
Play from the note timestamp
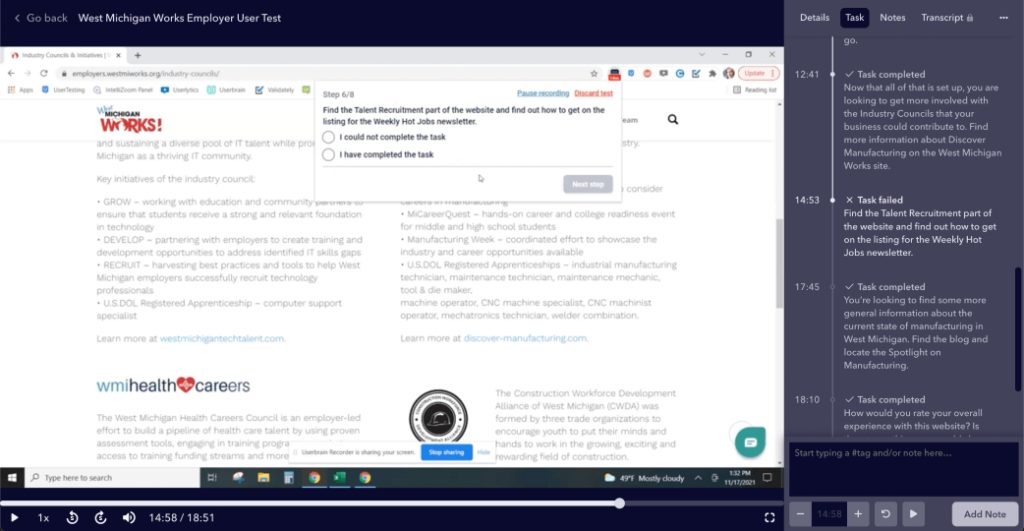pos(913,514)
